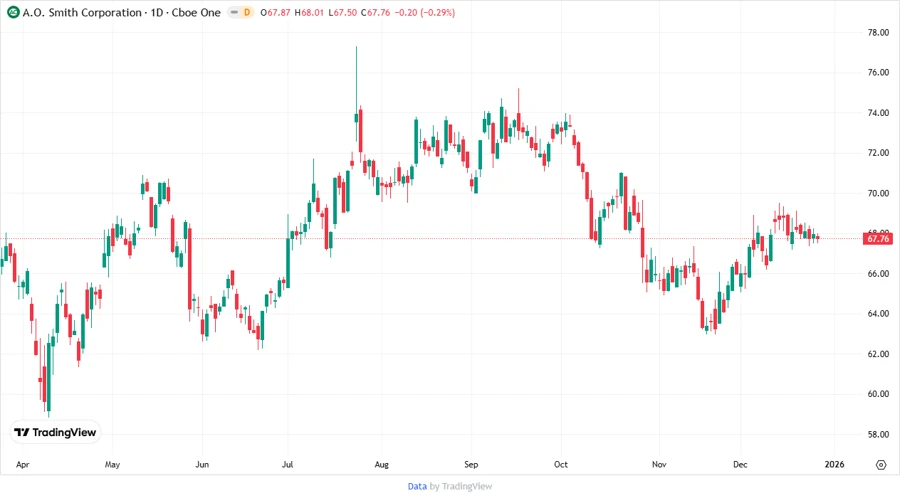Click the A.O. Smith Corporation symbol title
The image size is (900, 498).
tap(122, 13)
